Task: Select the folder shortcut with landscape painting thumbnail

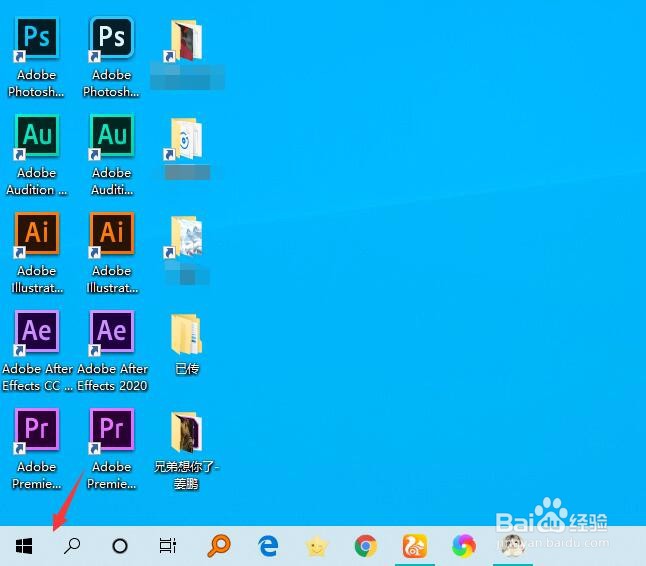Action: click(x=187, y=250)
